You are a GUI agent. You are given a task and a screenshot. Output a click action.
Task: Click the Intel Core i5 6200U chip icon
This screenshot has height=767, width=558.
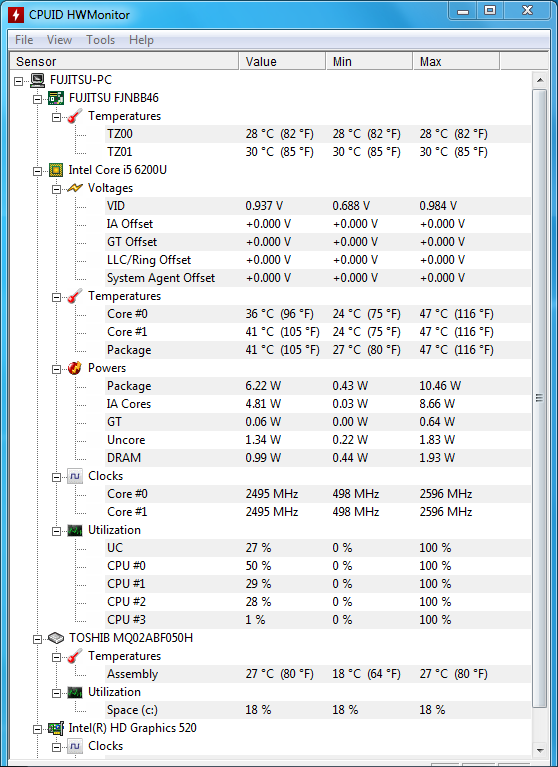[x=56, y=170]
